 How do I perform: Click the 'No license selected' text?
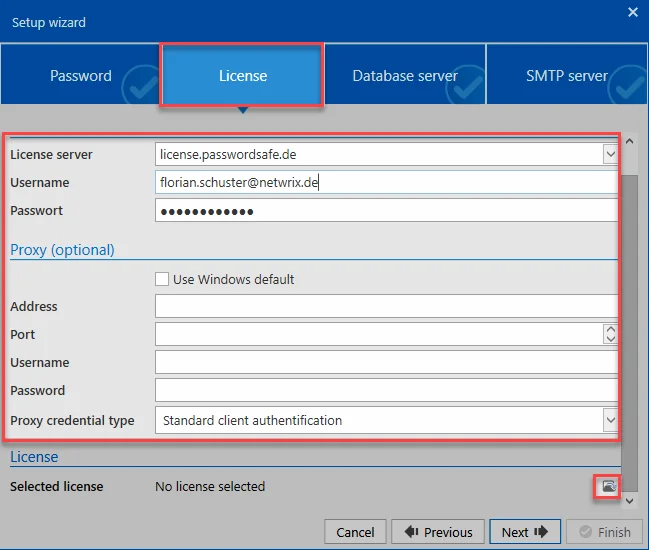tap(210, 486)
